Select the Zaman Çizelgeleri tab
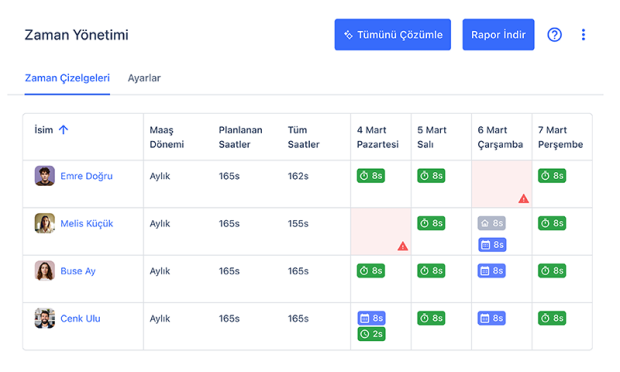The image size is (620, 372). (67, 78)
